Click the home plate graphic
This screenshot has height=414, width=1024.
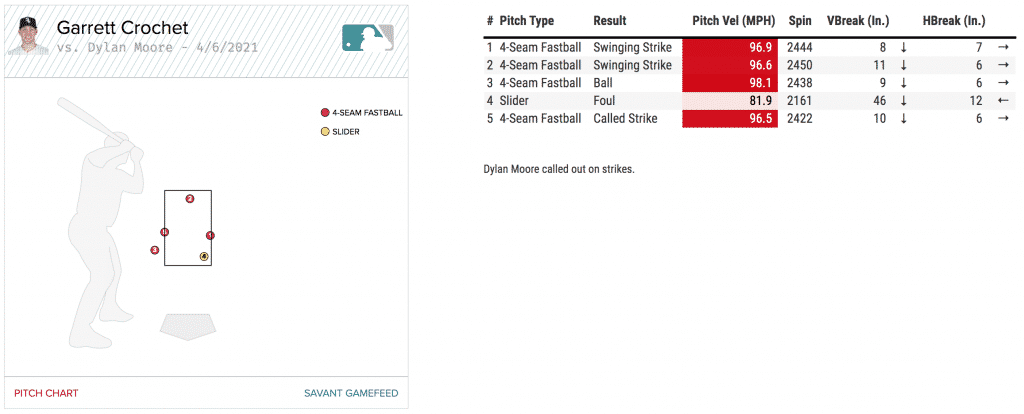187,326
